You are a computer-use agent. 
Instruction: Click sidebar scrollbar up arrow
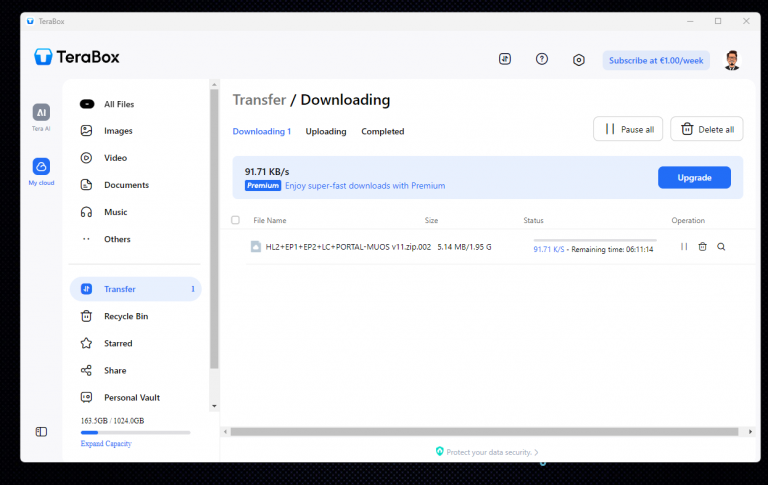pyautogui.click(x=214, y=84)
